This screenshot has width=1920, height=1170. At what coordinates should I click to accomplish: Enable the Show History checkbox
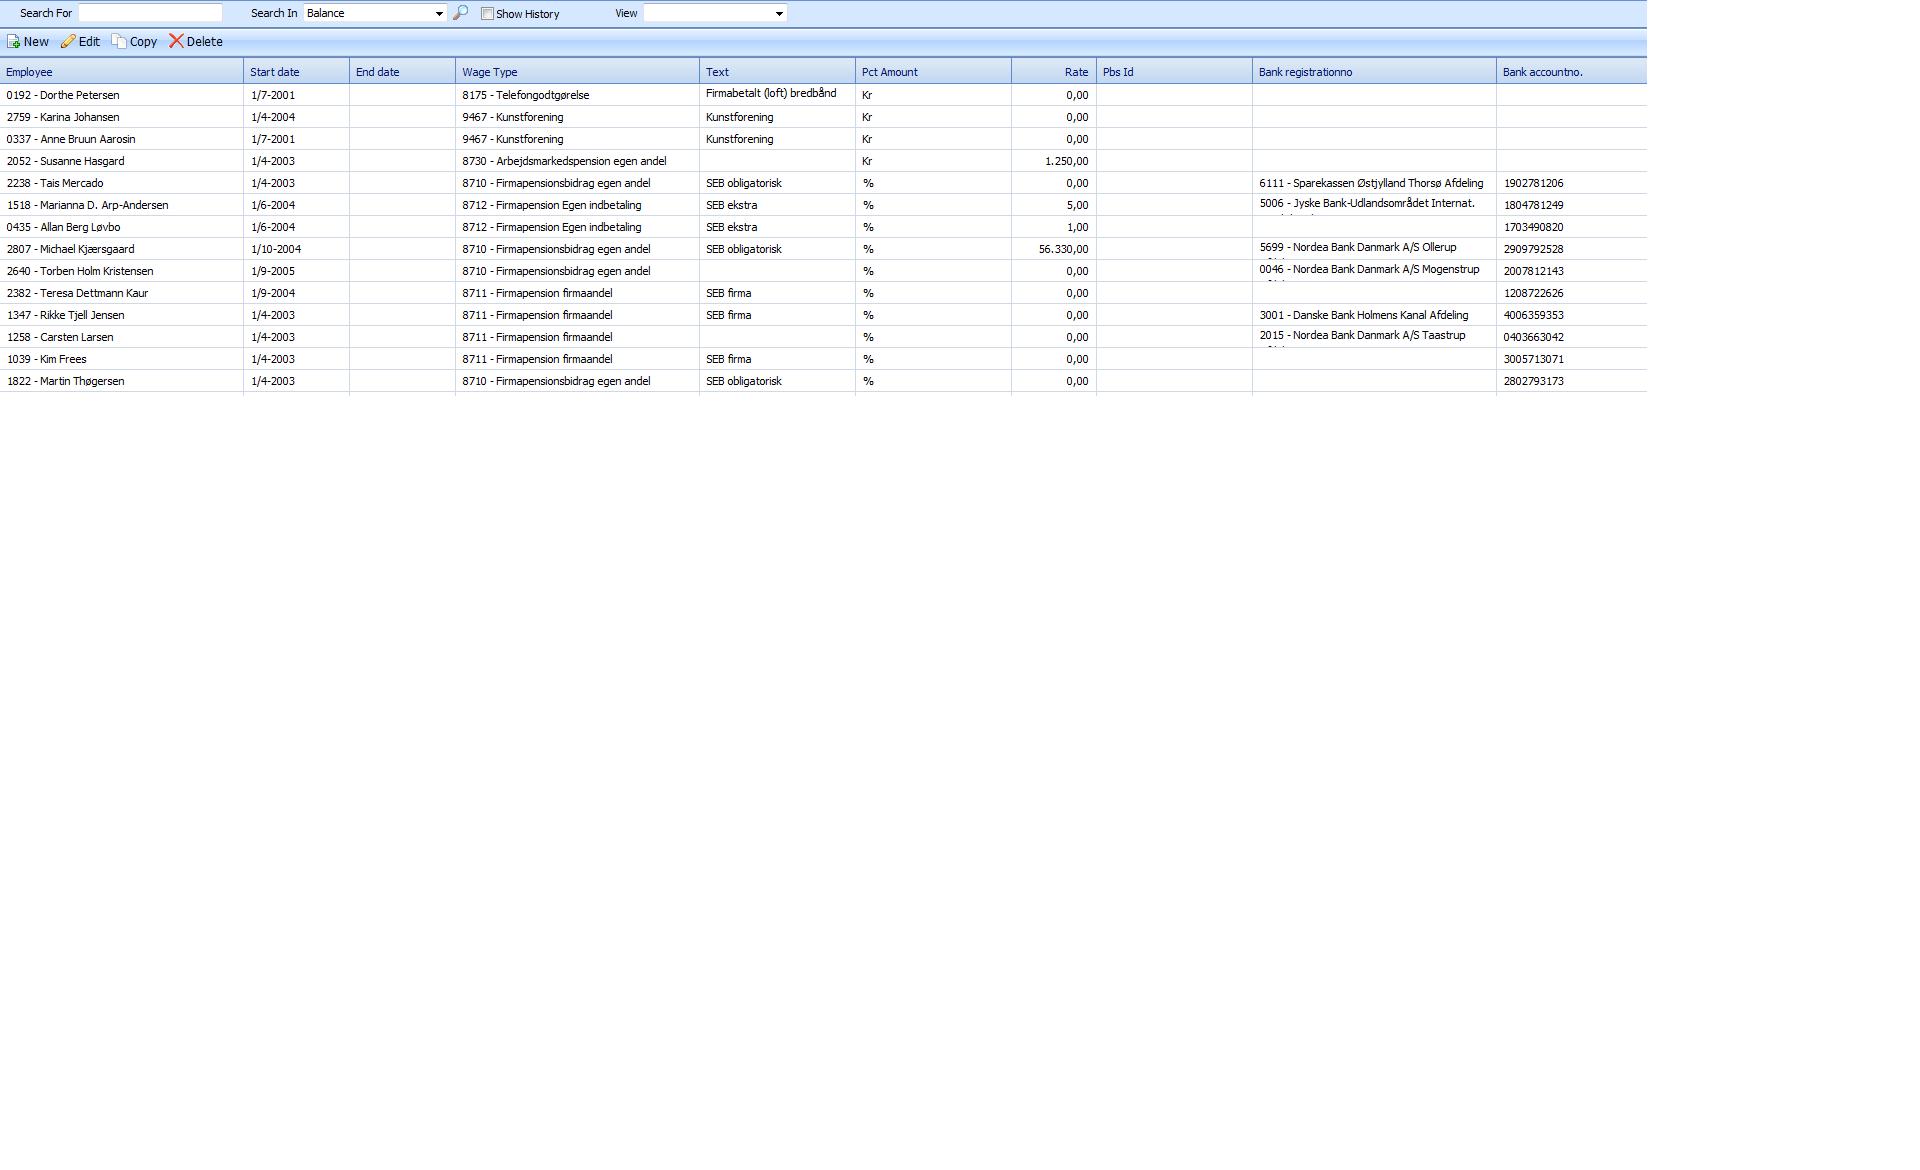click(x=487, y=14)
